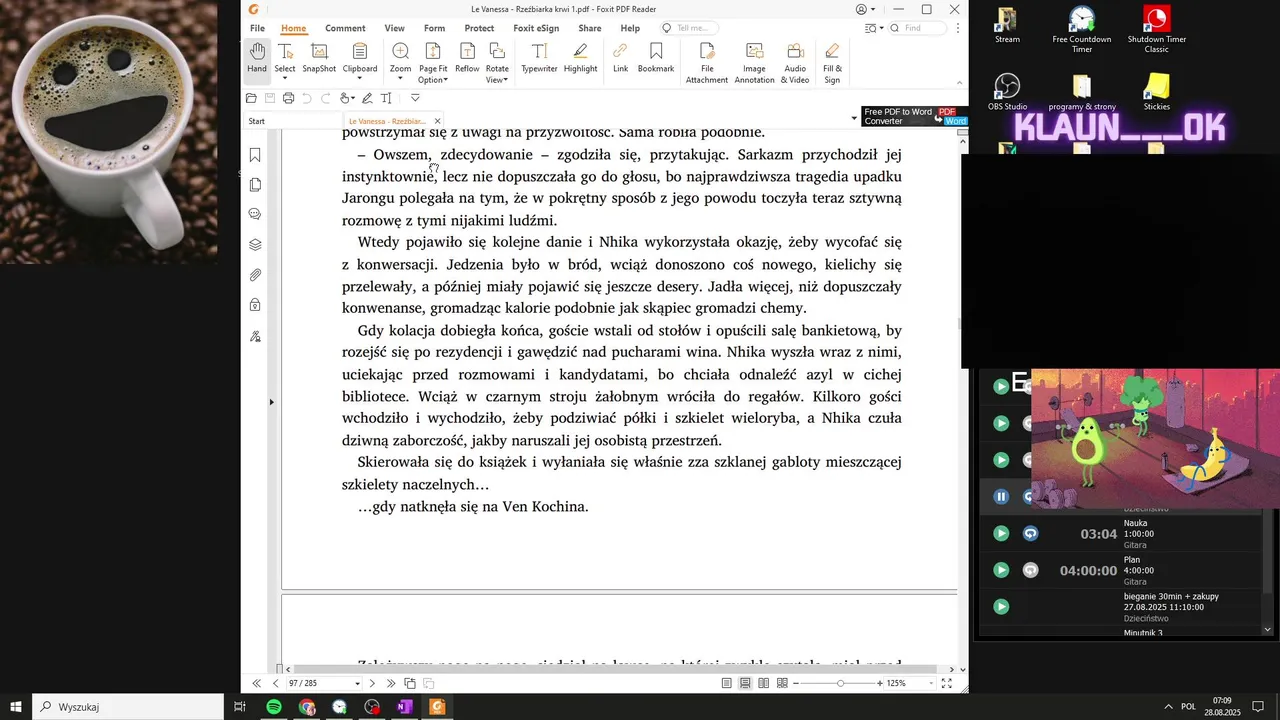Click the Open file quick-access icon

point(251,98)
